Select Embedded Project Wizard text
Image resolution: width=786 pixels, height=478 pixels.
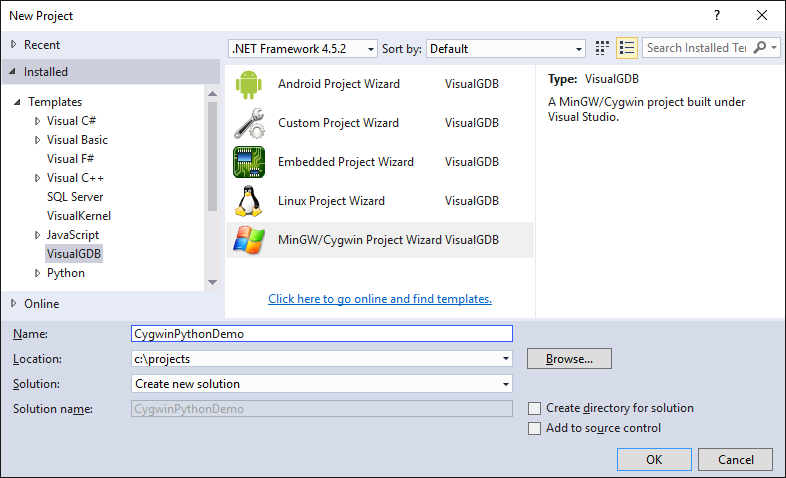click(x=346, y=162)
